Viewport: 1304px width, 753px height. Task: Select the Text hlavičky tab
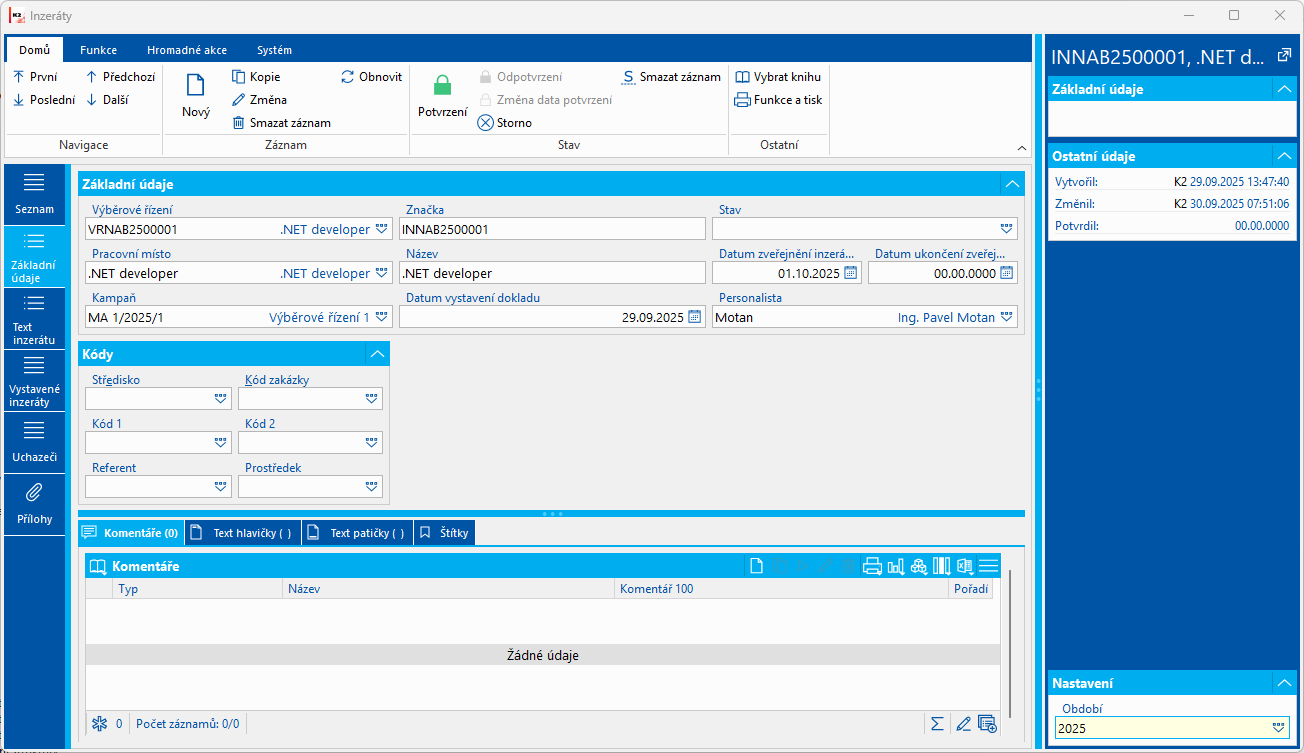pyautogui.click(x=244, y=533)
